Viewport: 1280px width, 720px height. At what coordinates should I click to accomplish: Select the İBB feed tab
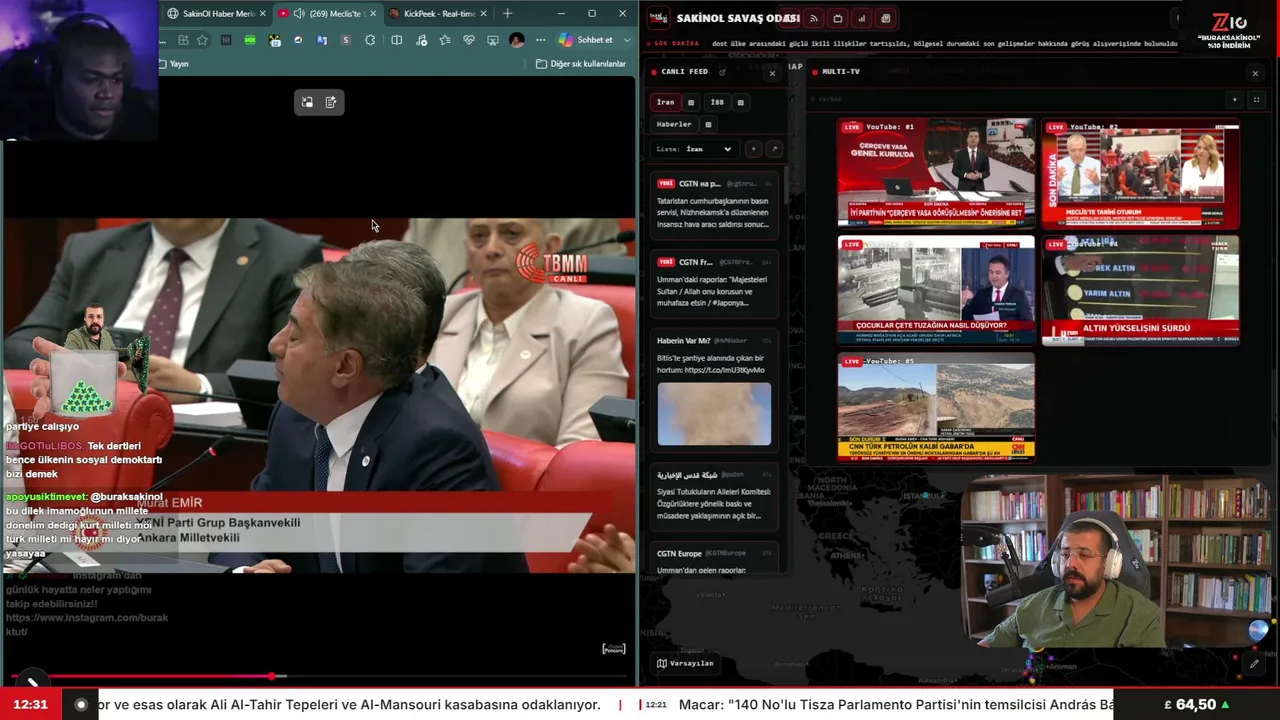pyautogui.click(x=717, y=102)
